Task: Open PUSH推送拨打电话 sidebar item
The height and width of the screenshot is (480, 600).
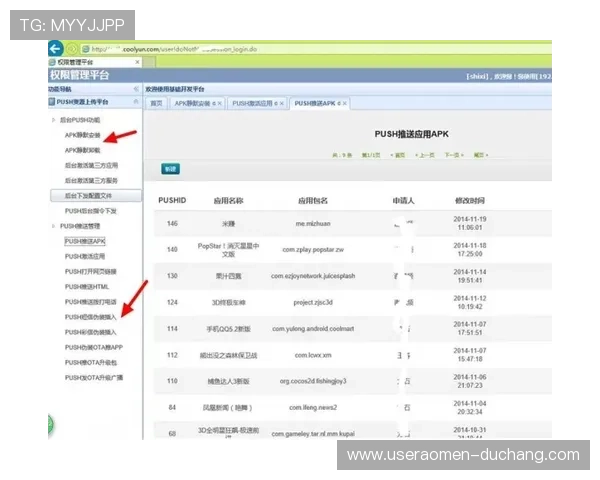Action: tap(91, 302)
